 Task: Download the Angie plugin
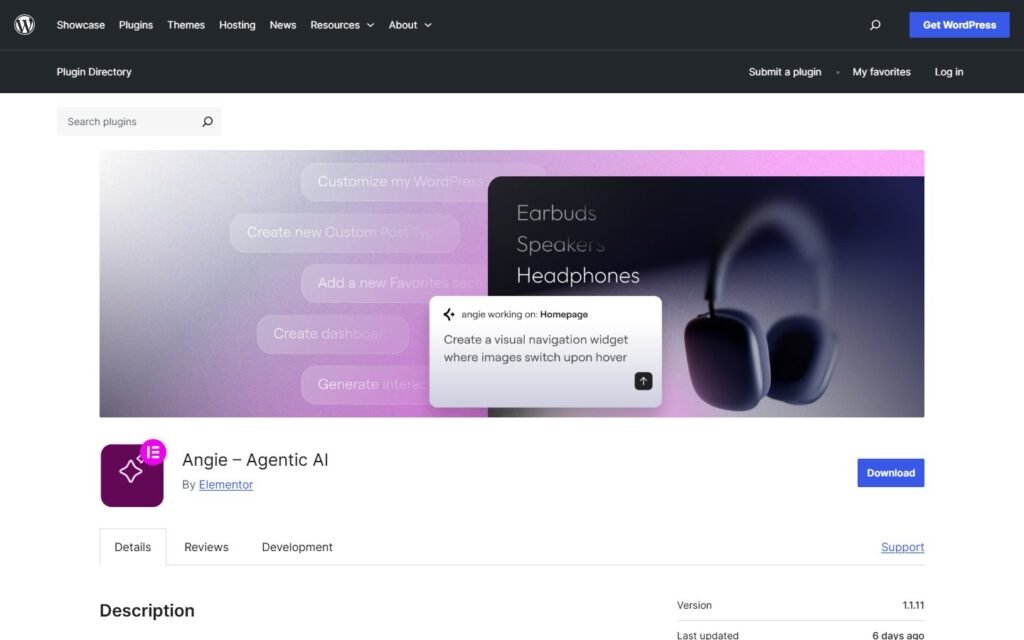pyautogui.click(x=890, y=473)
